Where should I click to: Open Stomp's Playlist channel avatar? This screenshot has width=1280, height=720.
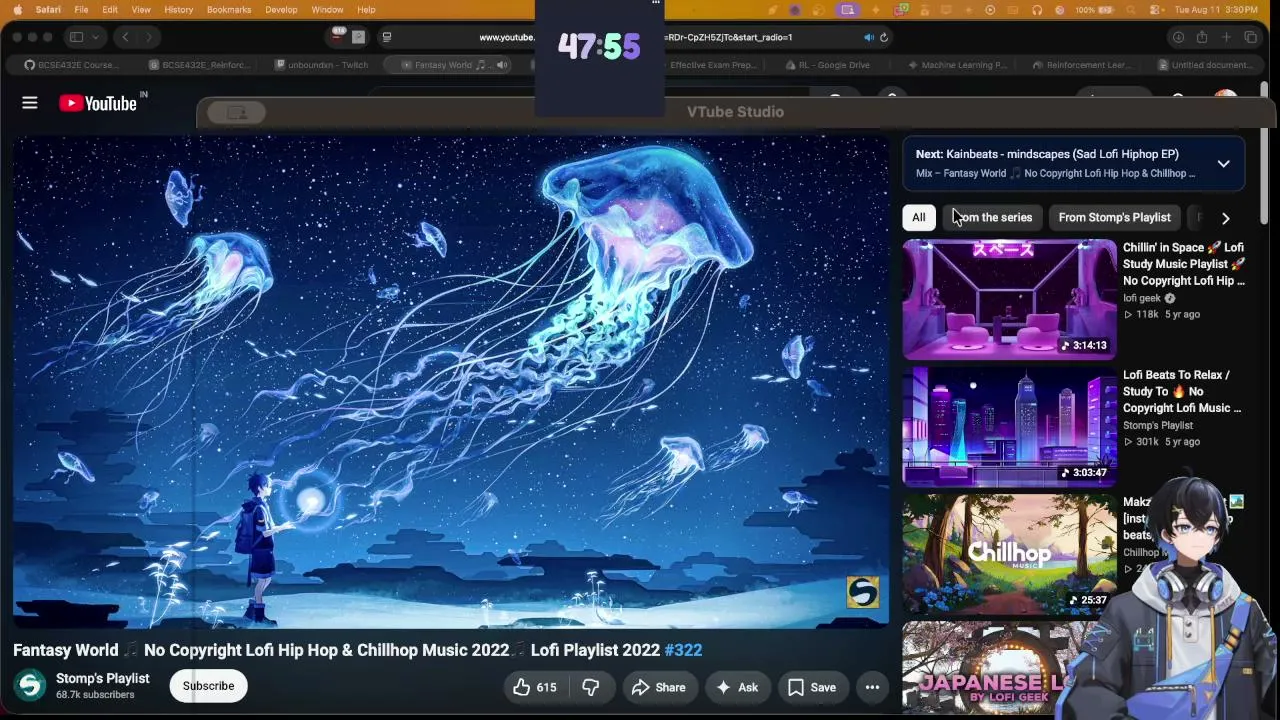pyautogui.click(x=30, y=685)
